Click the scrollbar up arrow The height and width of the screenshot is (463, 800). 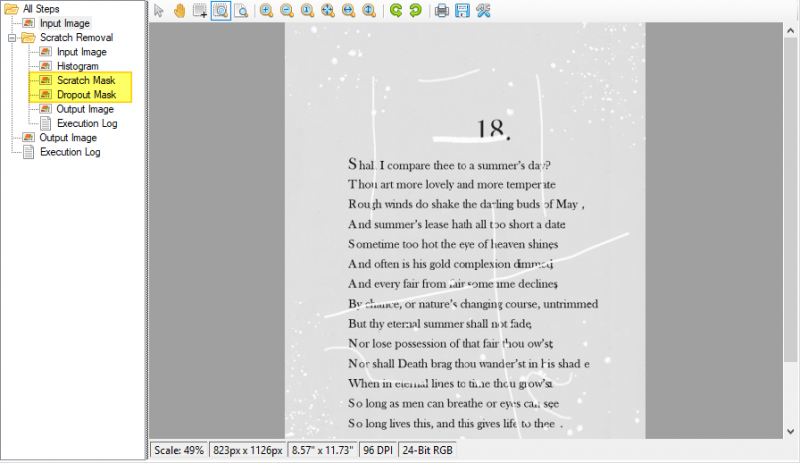[x=790, y=30]
